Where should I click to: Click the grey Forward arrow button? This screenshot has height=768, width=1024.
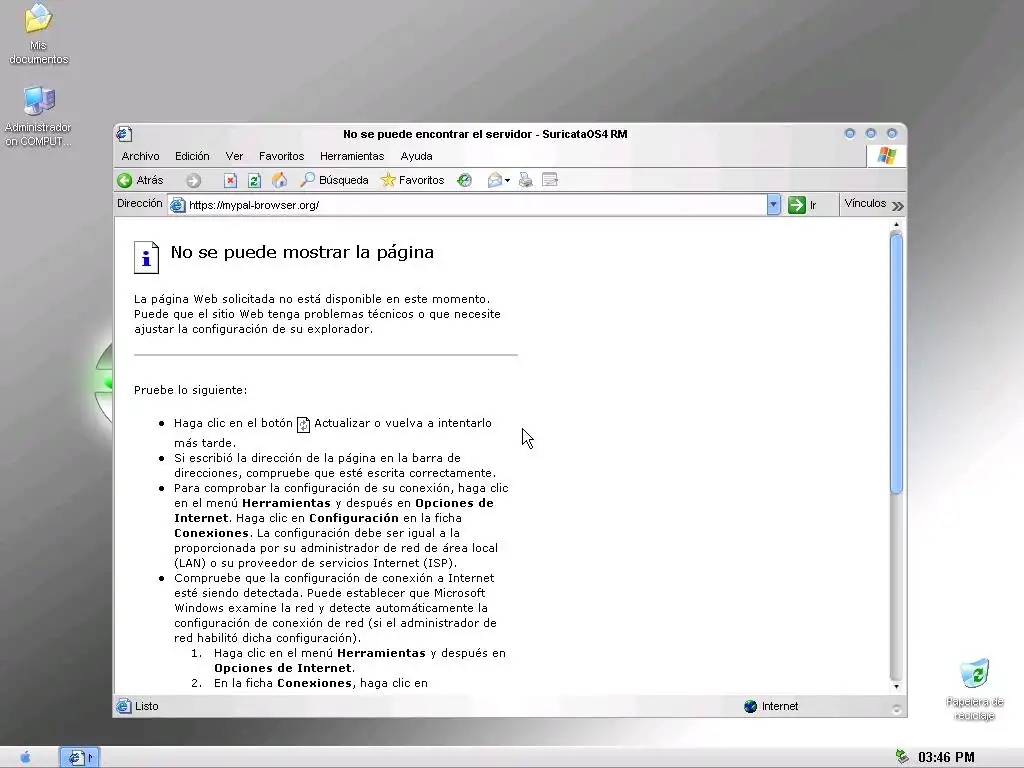(x=193, y=181)
